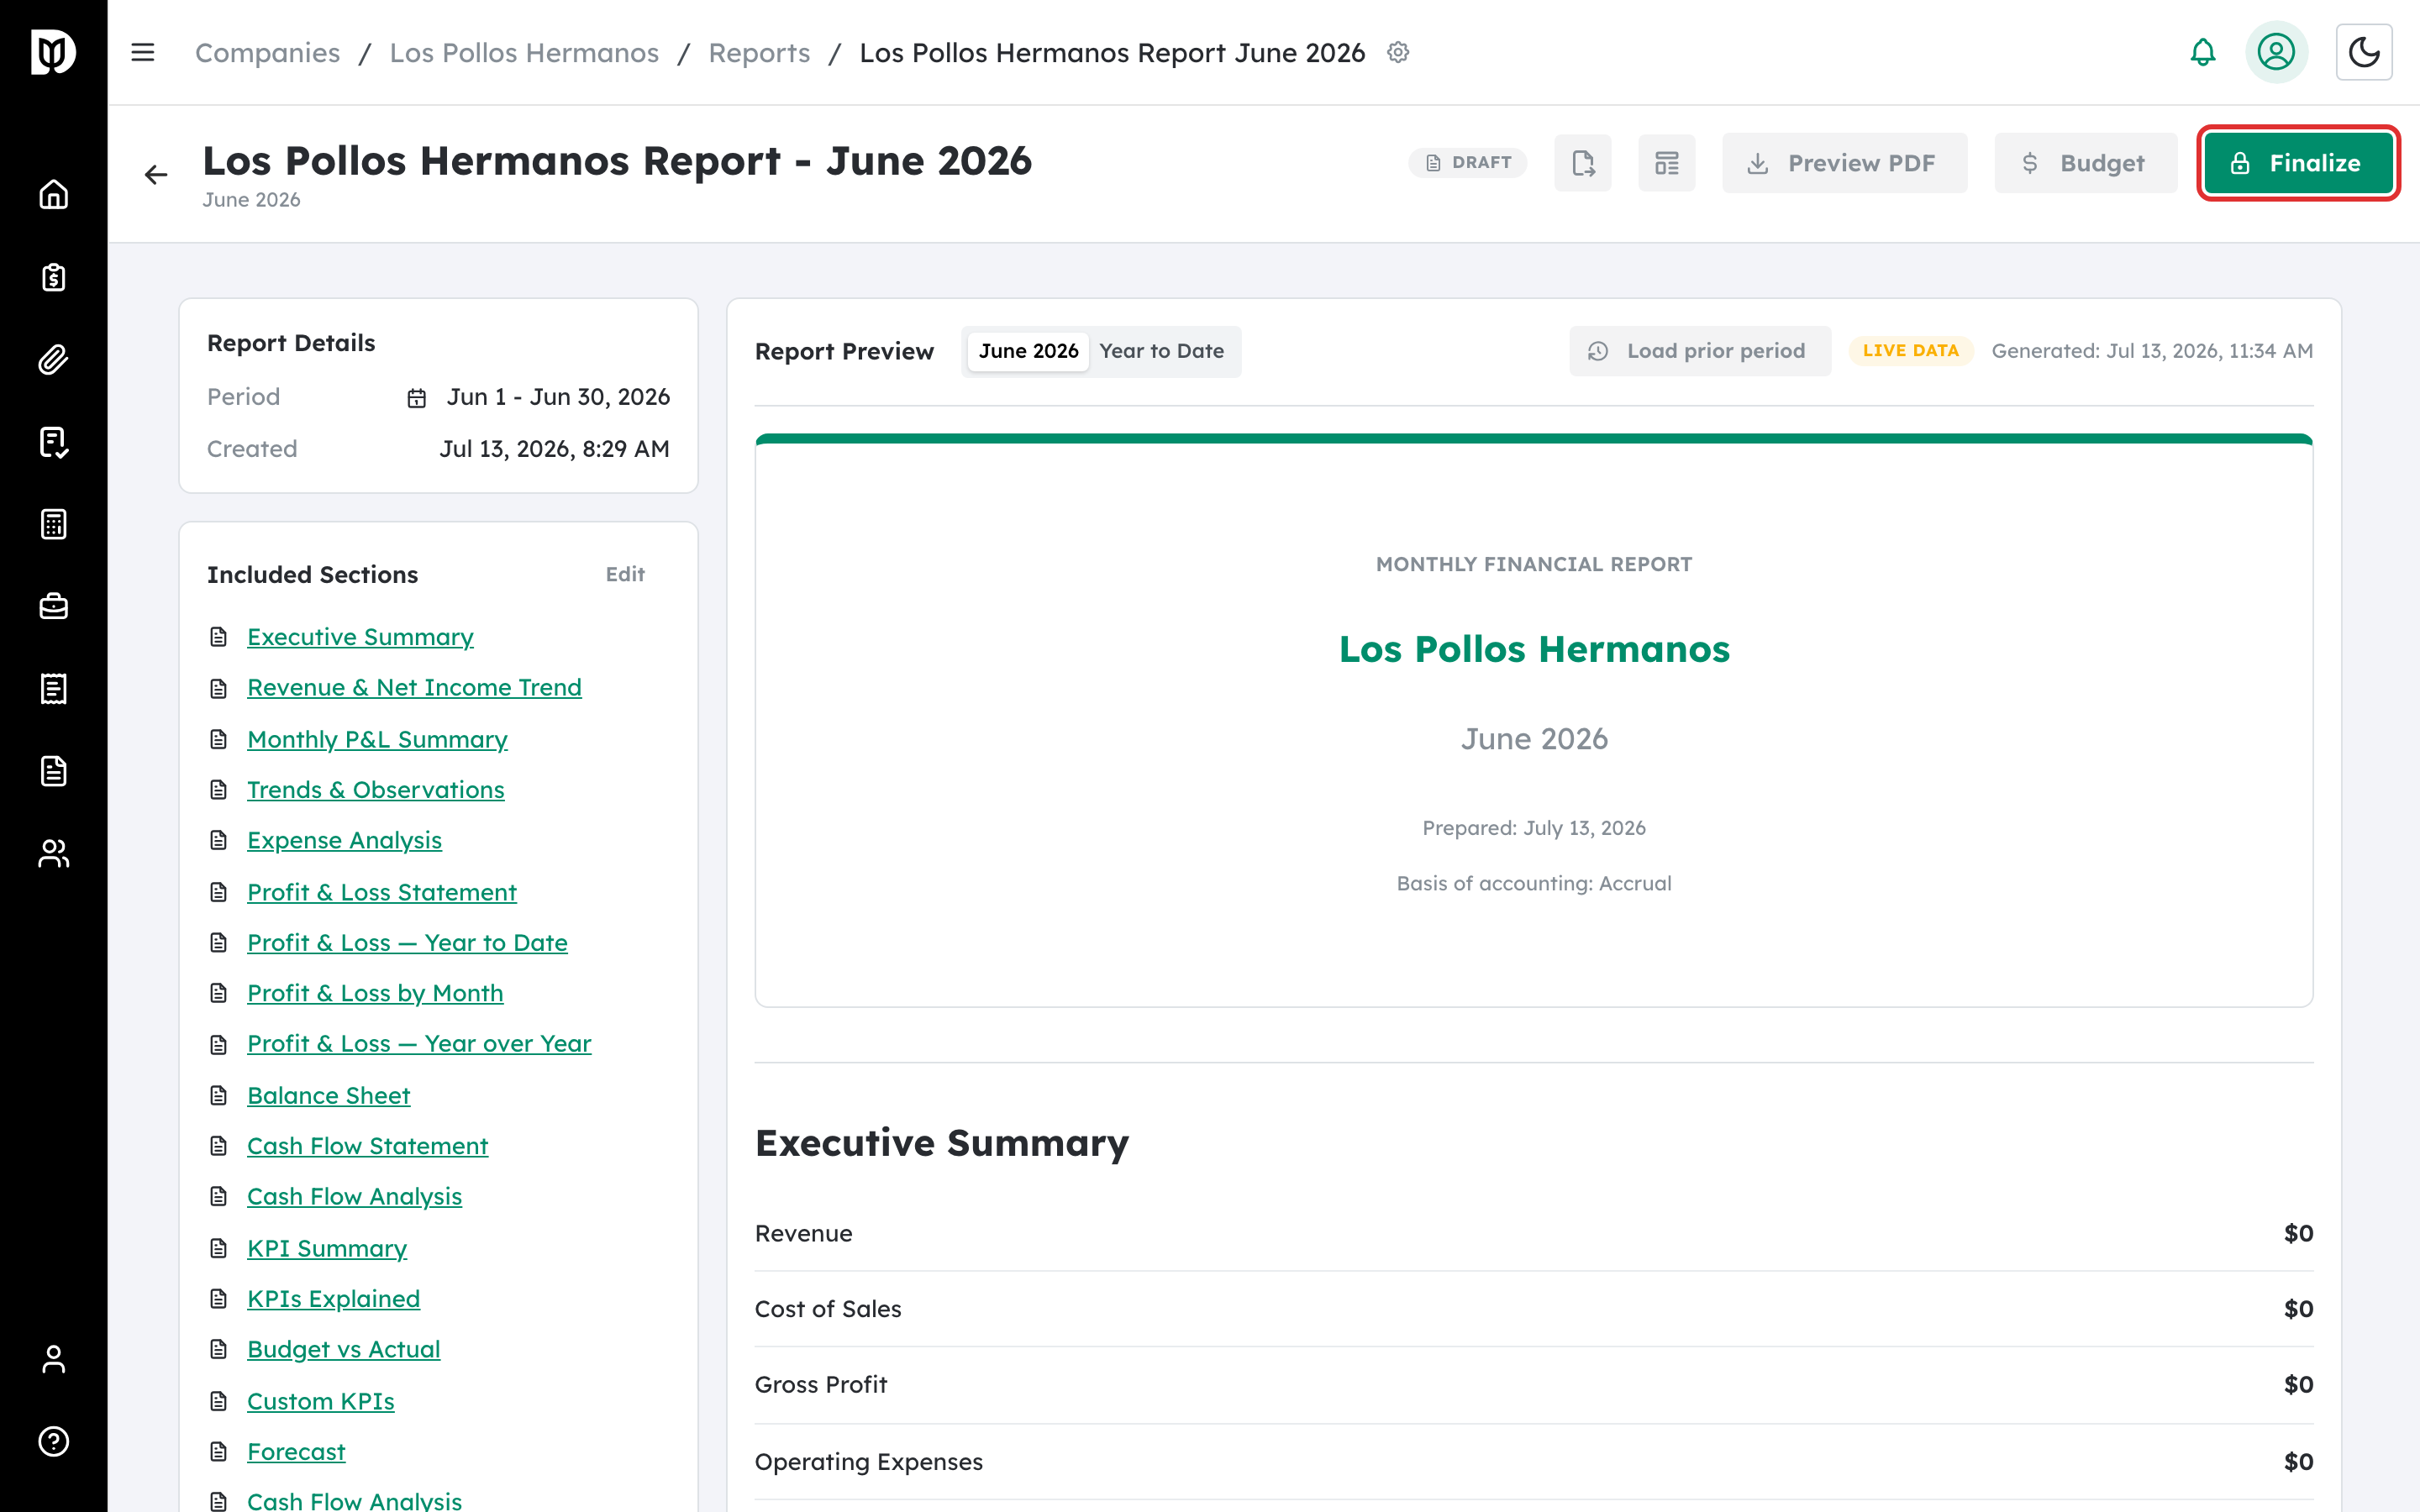Open KPIs Explained link

(x=333, y=1299)
